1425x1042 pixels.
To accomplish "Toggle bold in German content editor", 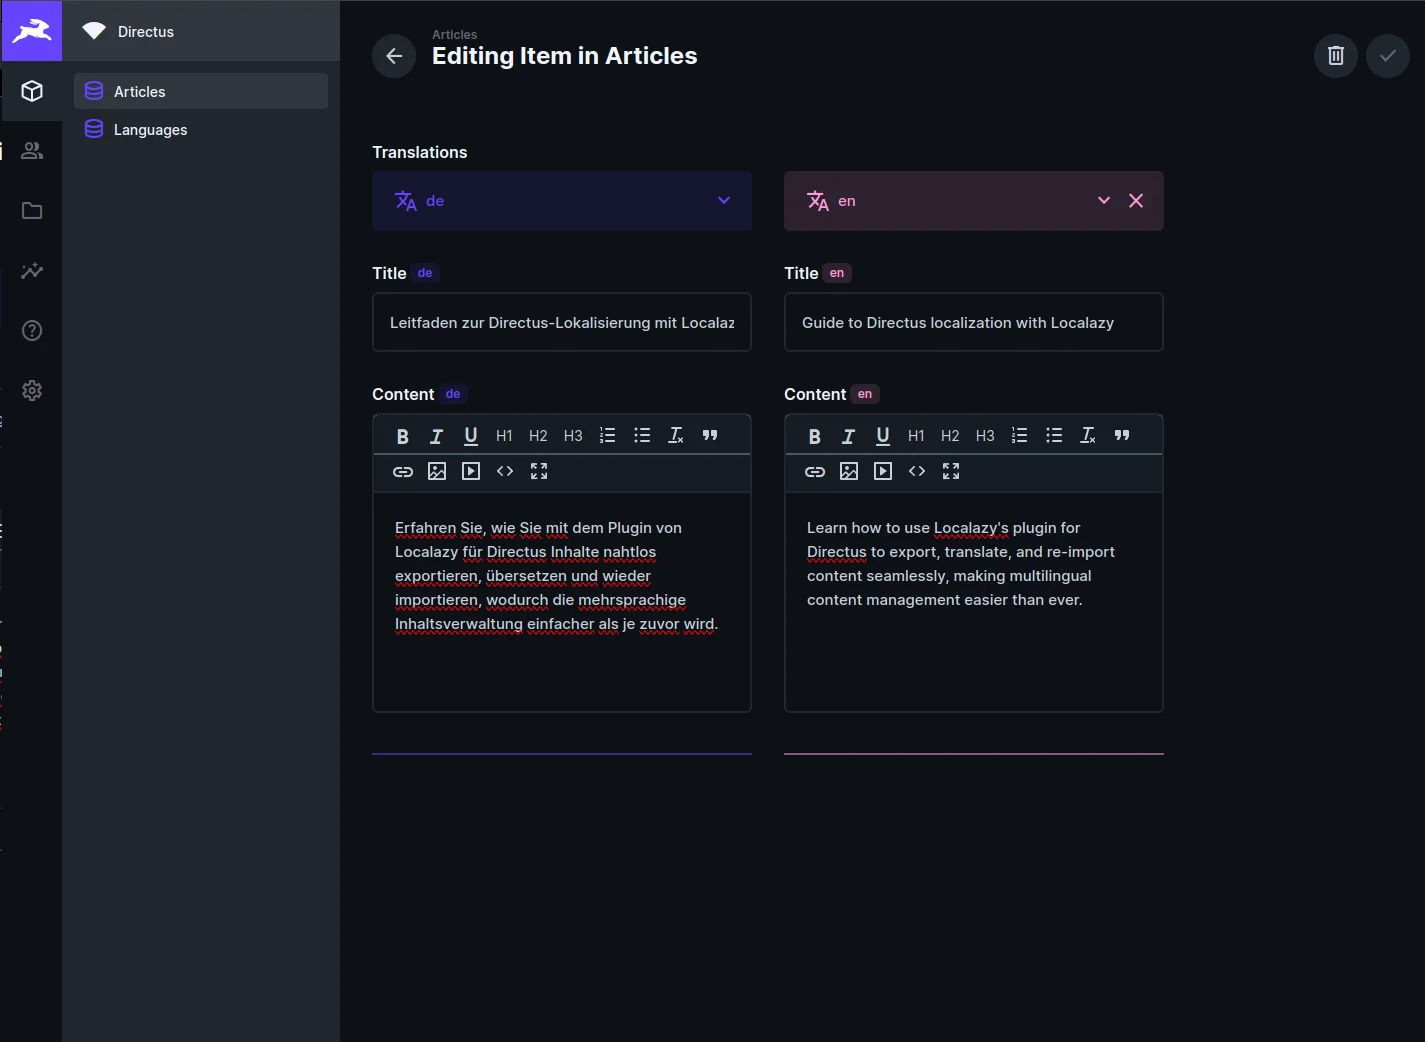I will tap(403, 436).
